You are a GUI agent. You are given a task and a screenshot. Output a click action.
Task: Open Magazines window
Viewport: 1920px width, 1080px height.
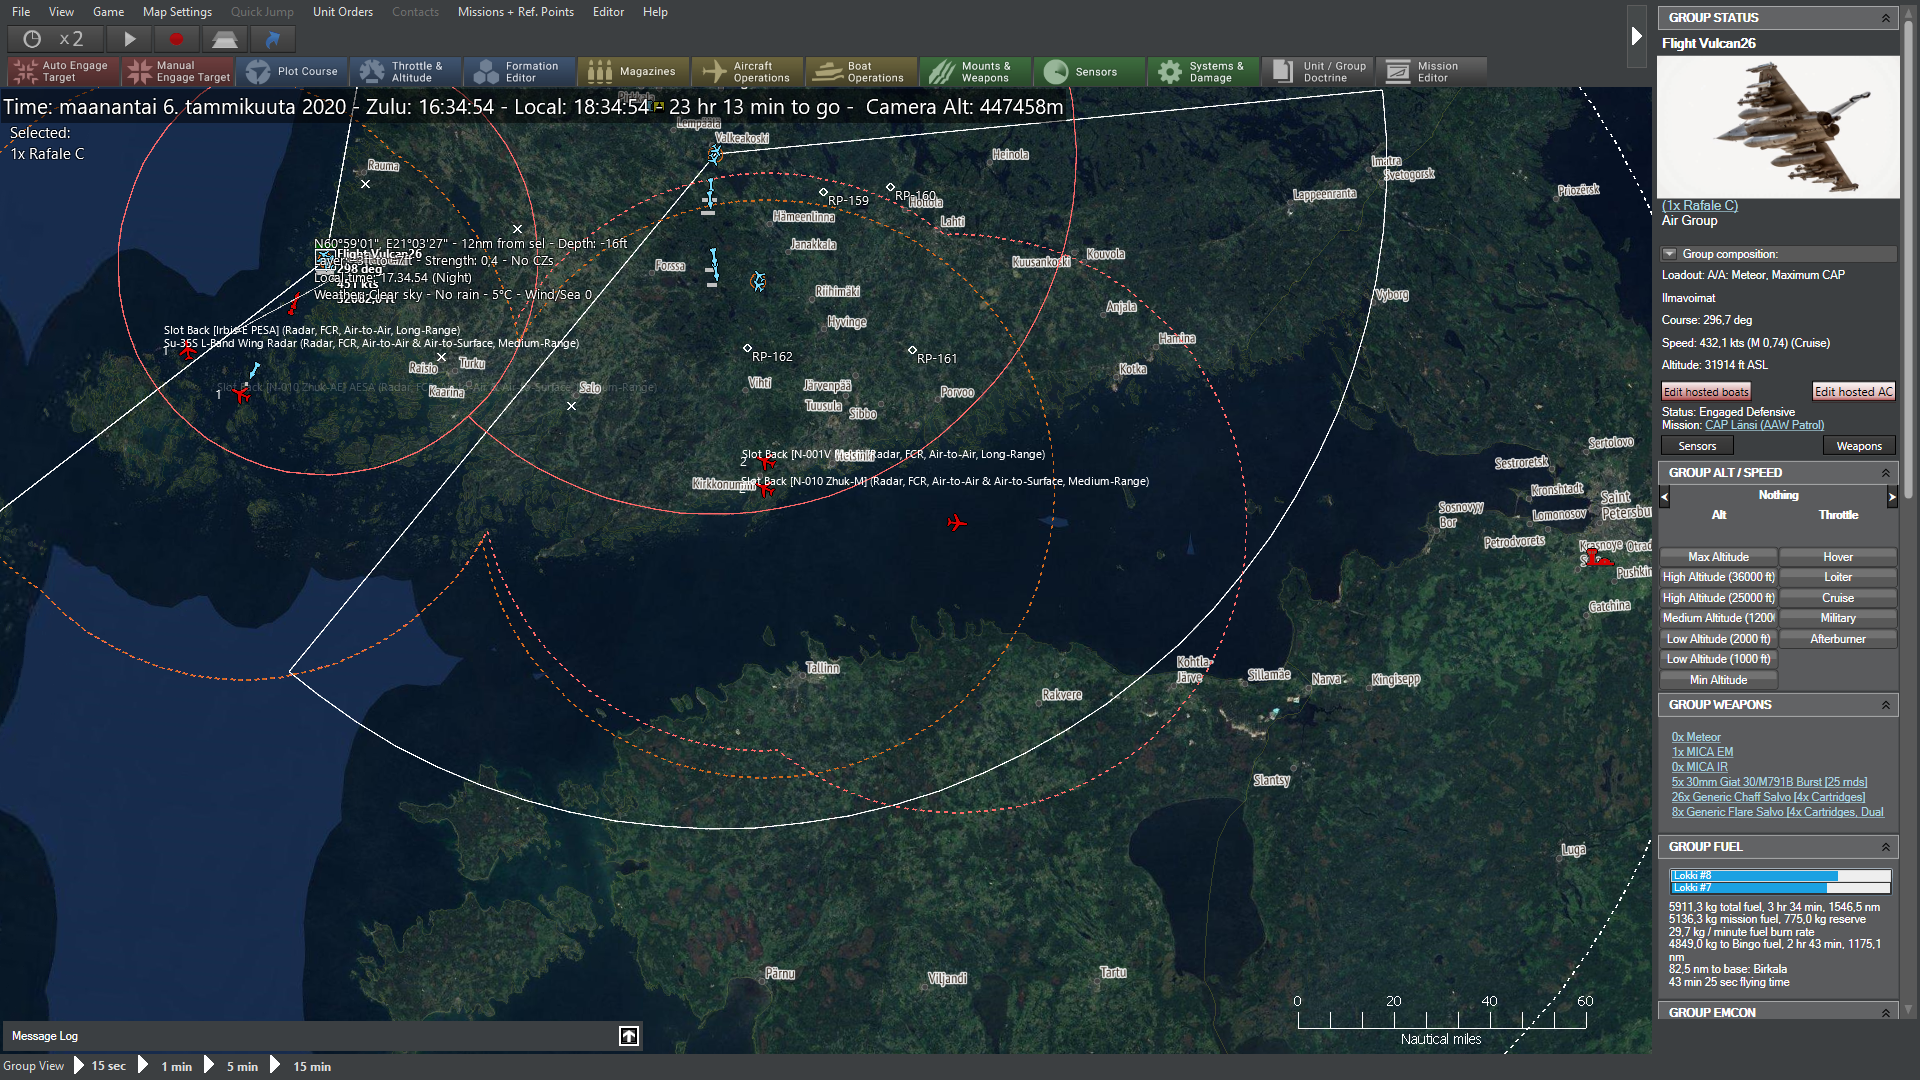632,71
